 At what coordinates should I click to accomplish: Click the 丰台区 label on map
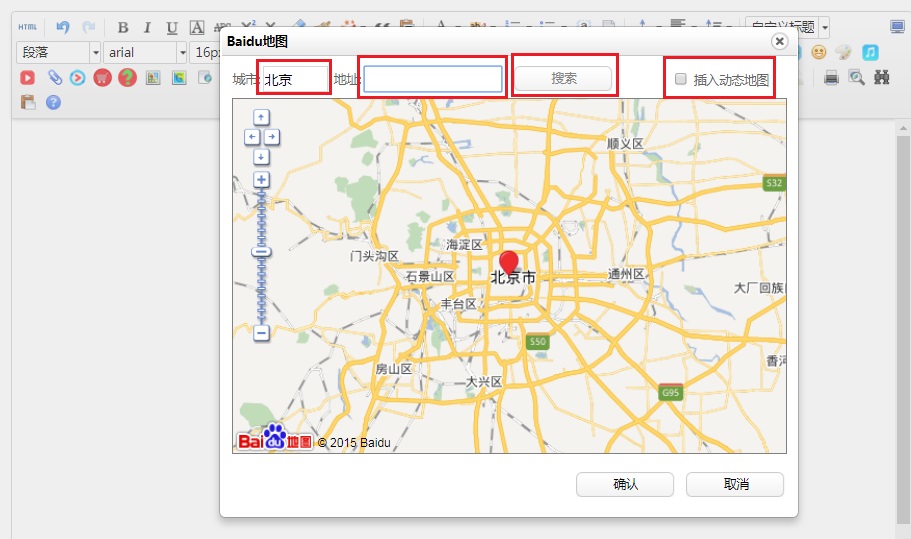click(x=458, y=303)
